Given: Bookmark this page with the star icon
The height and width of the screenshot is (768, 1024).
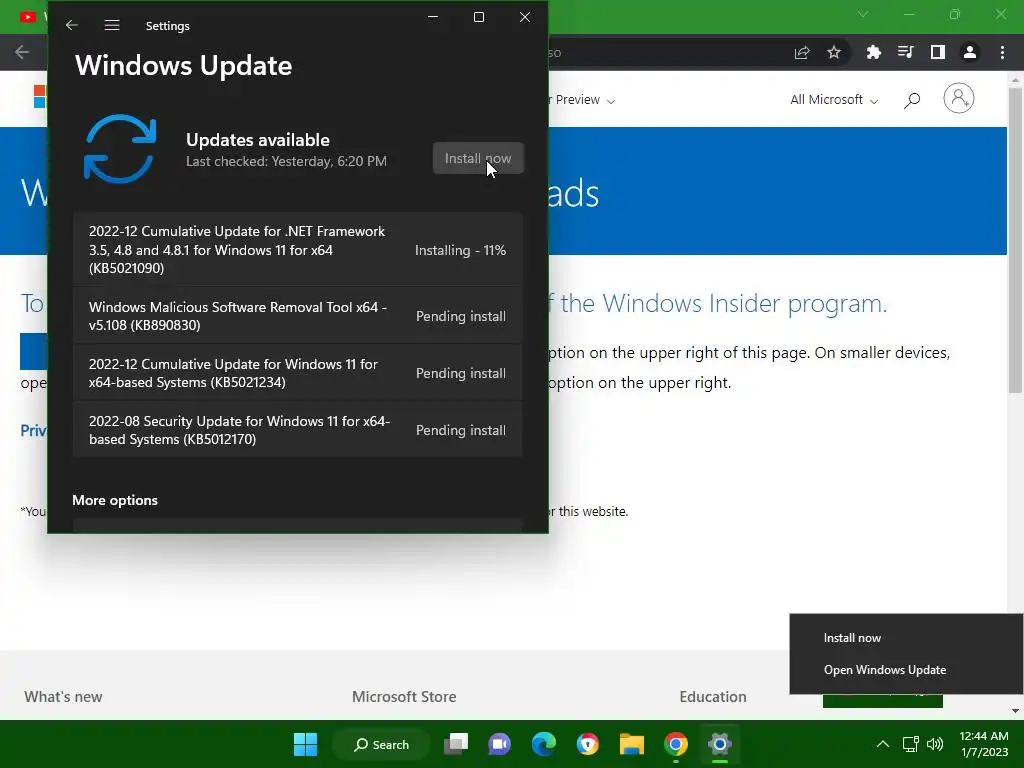Looking at the screenshot, I should click(x=834, y=53).
